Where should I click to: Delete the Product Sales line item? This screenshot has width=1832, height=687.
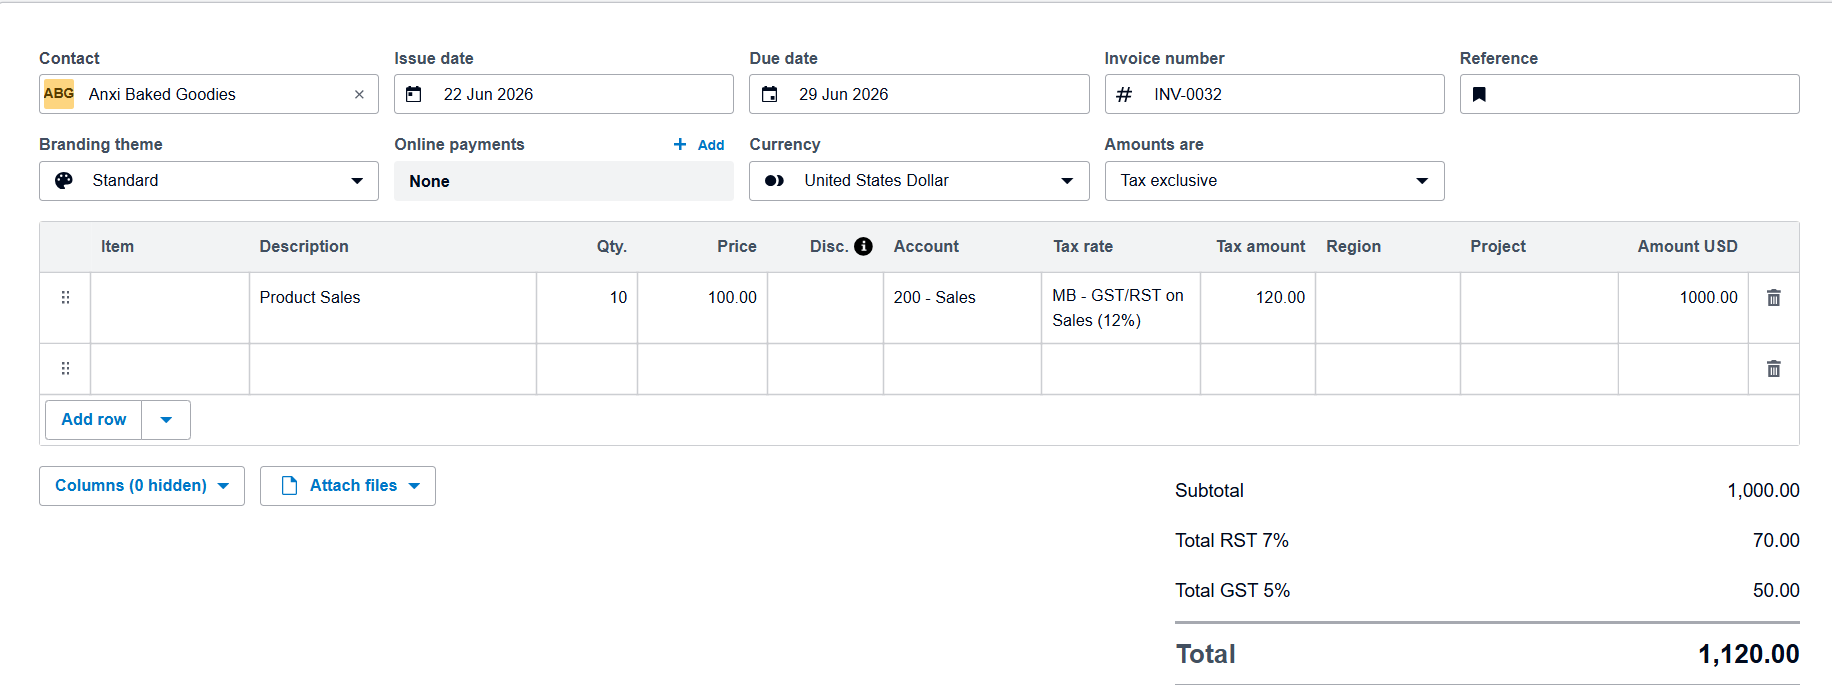(x=1773, y=297)
